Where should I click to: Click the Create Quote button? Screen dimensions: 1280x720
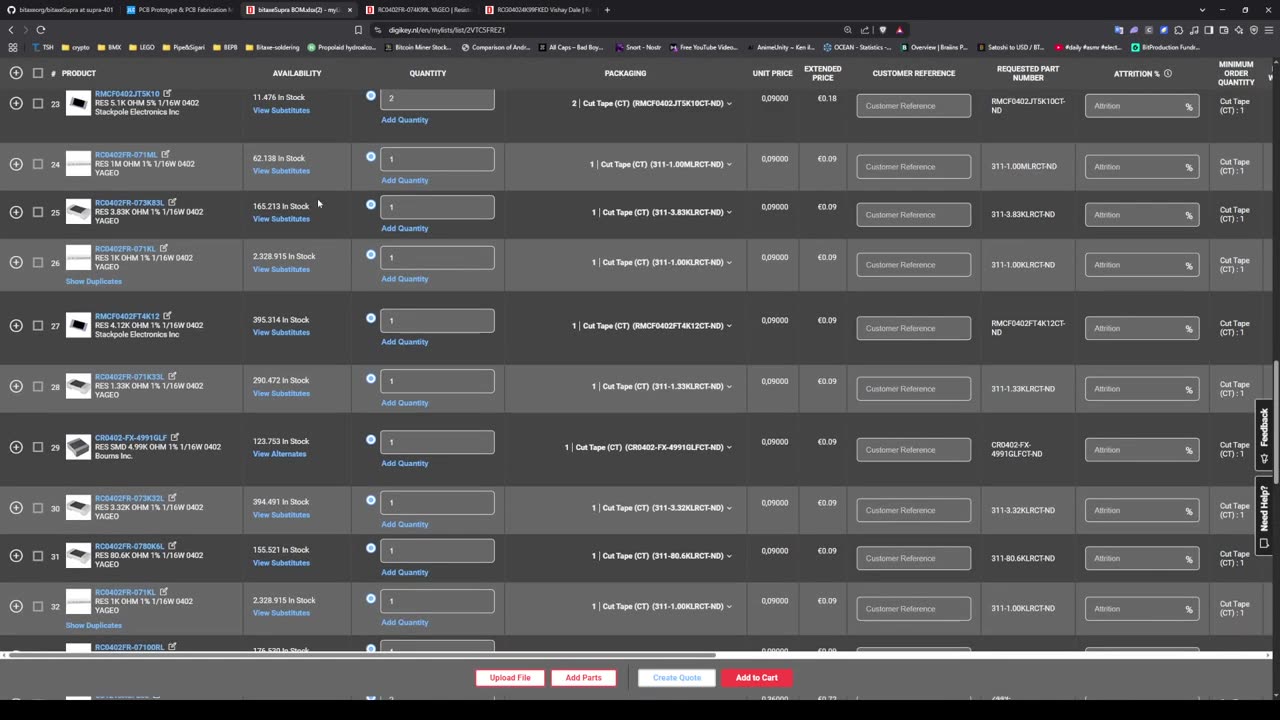point(677,678)
